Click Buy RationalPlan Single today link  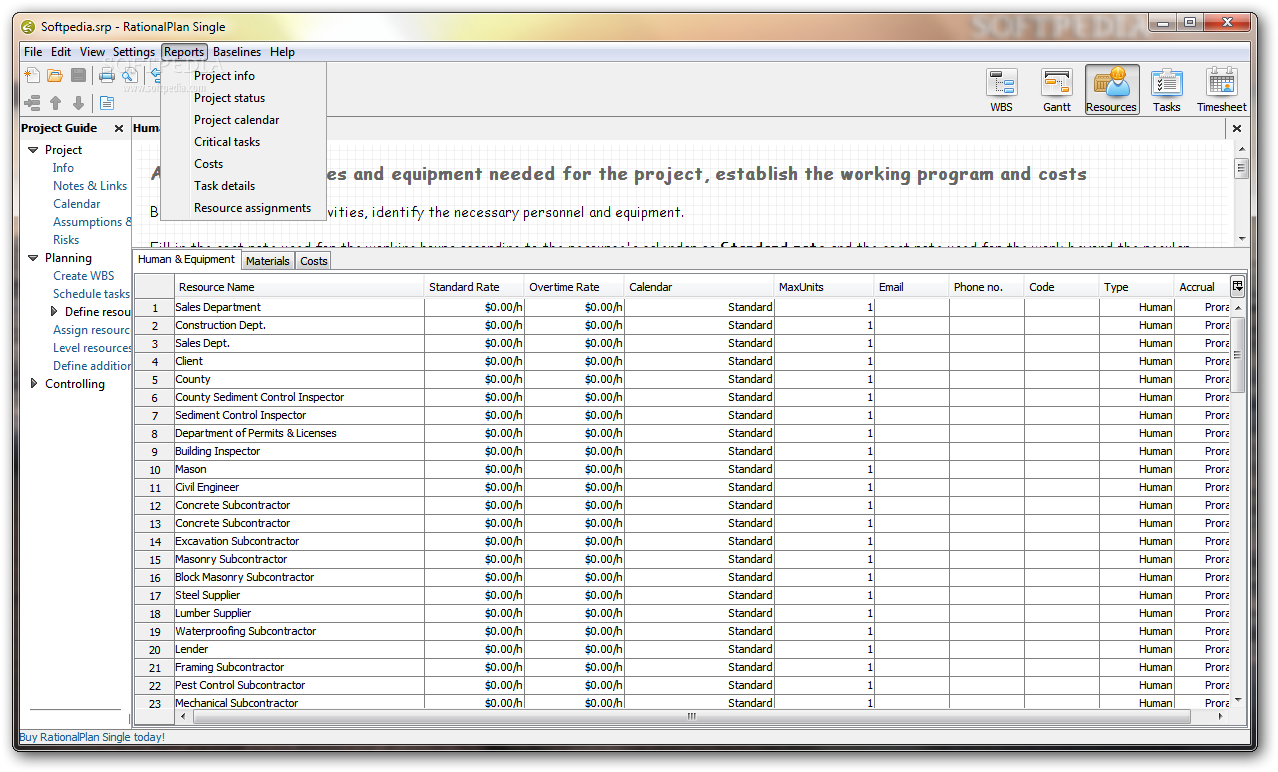[x=92, y=737]
